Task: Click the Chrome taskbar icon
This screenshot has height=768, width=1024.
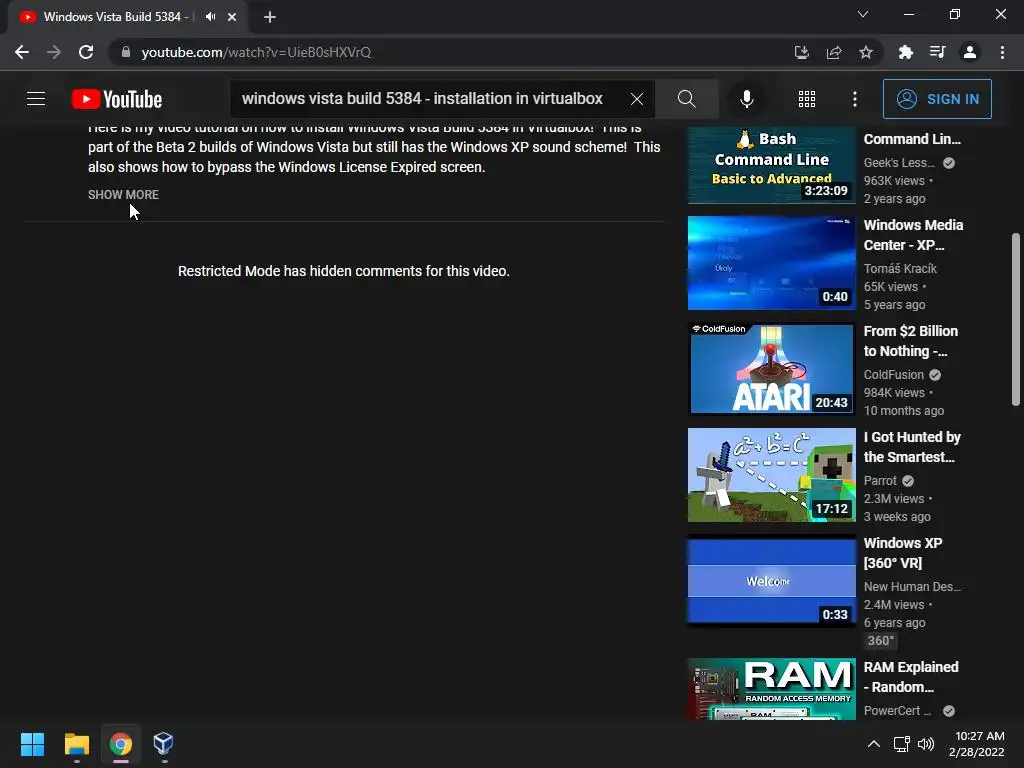Action: coord(121,744)
